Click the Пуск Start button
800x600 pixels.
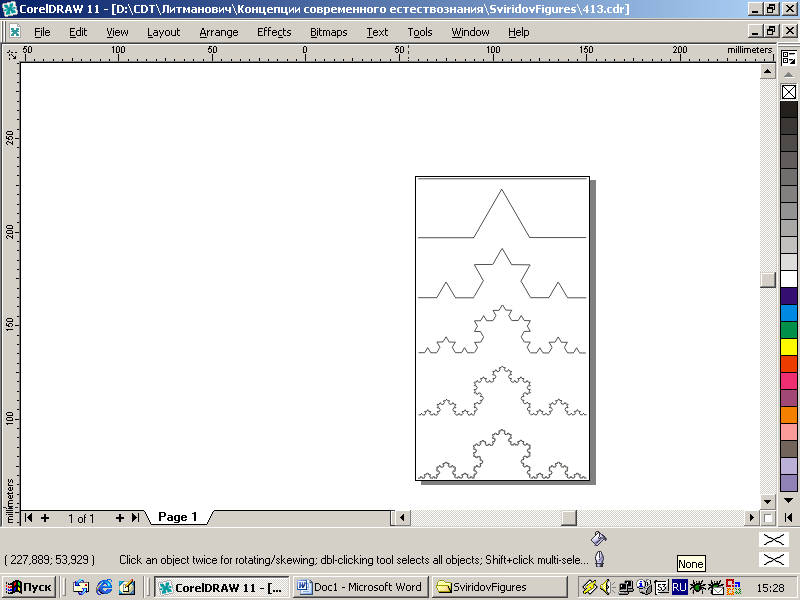[30, 587]
